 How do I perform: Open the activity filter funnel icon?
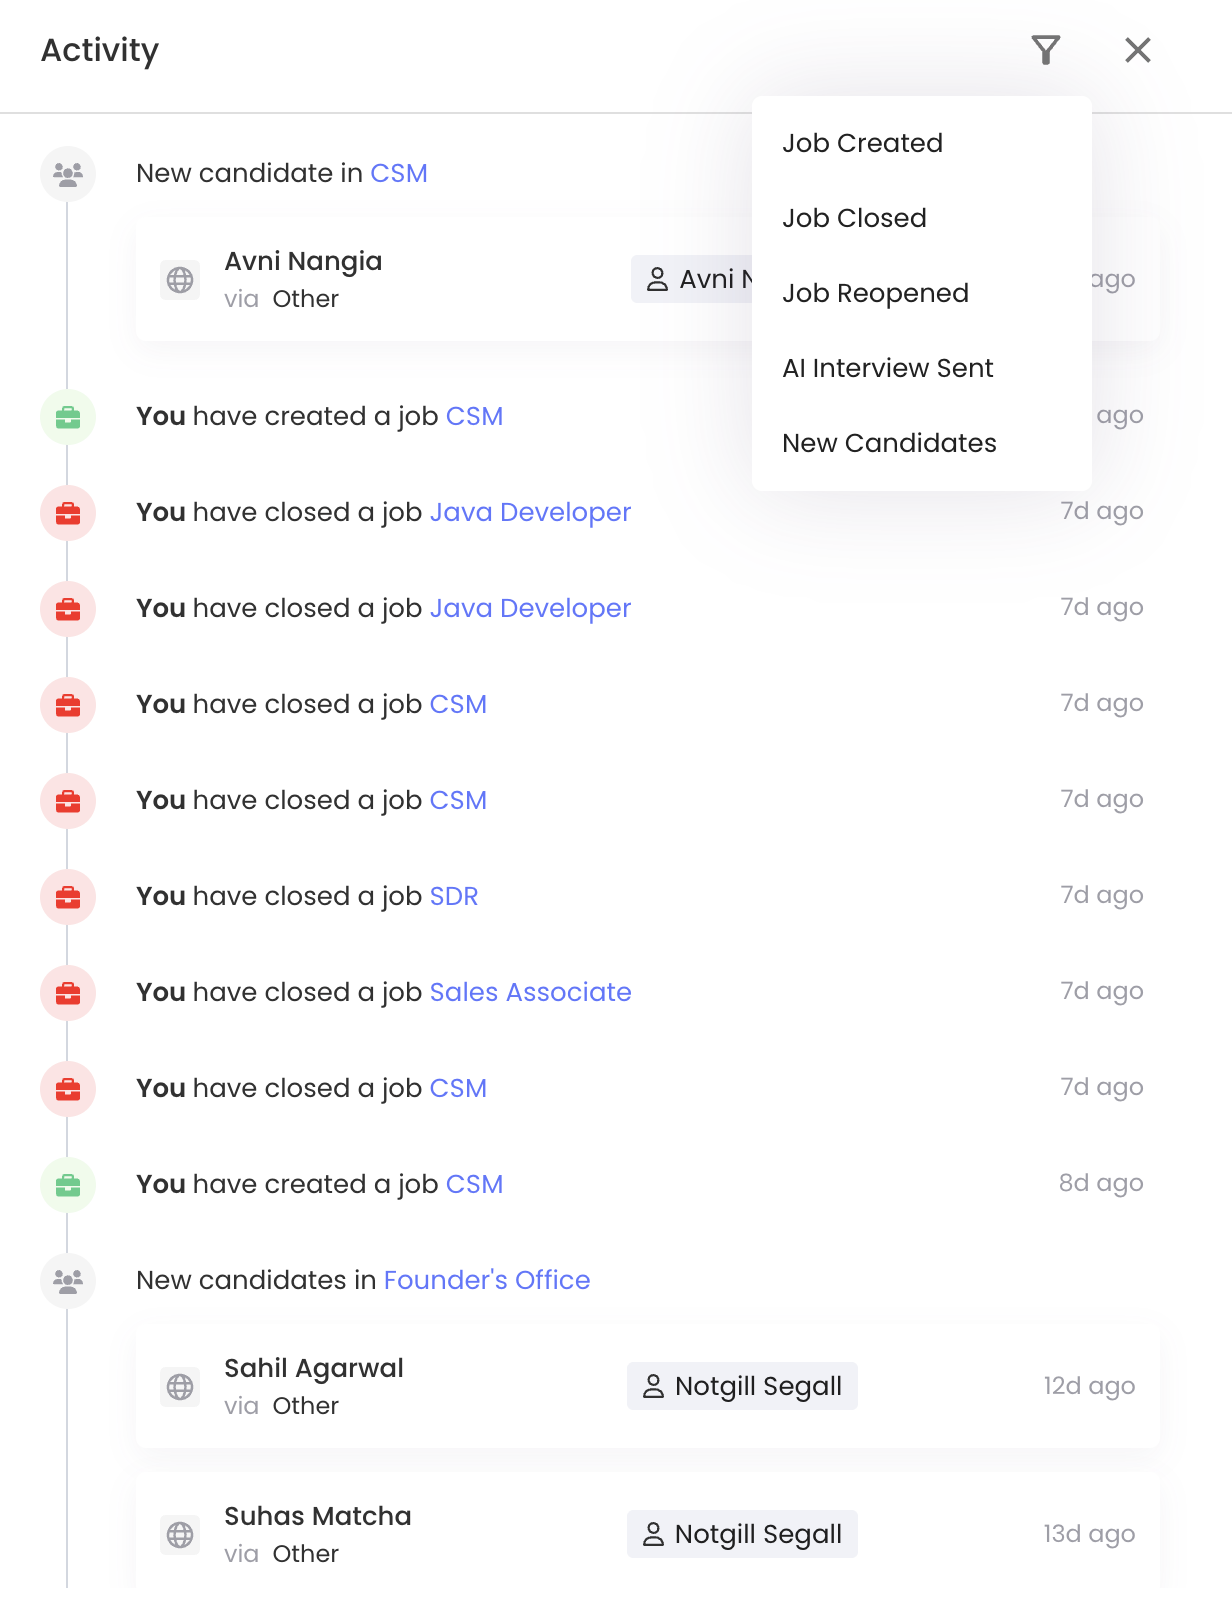click(1045, 50)
